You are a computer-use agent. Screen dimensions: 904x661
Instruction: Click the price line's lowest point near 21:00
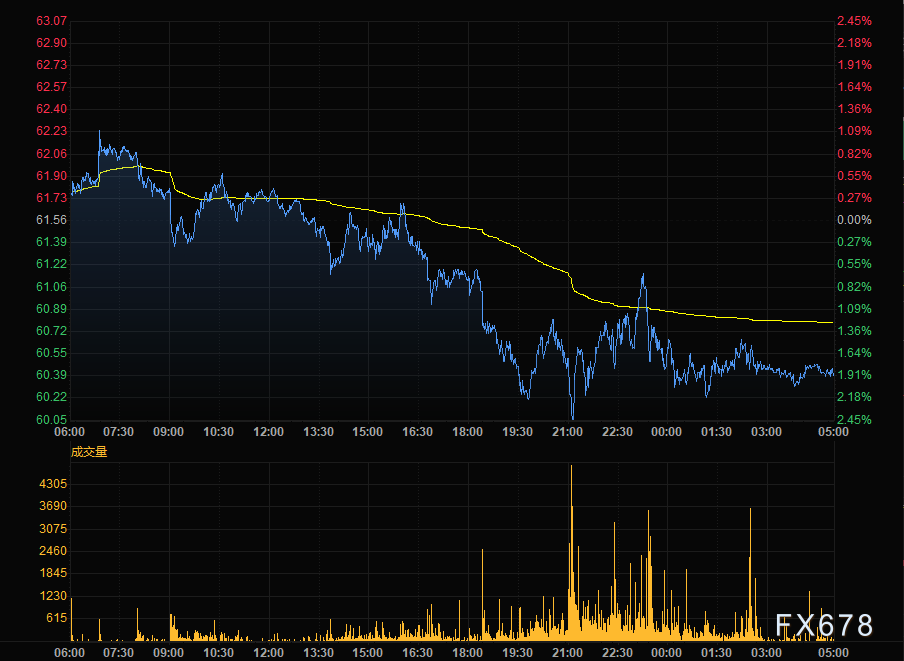(572, 417)
